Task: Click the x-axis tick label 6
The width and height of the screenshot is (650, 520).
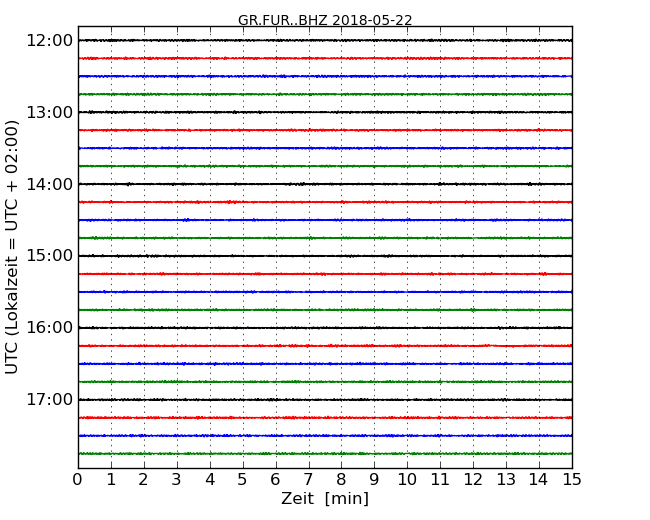Action: (275, 480)
